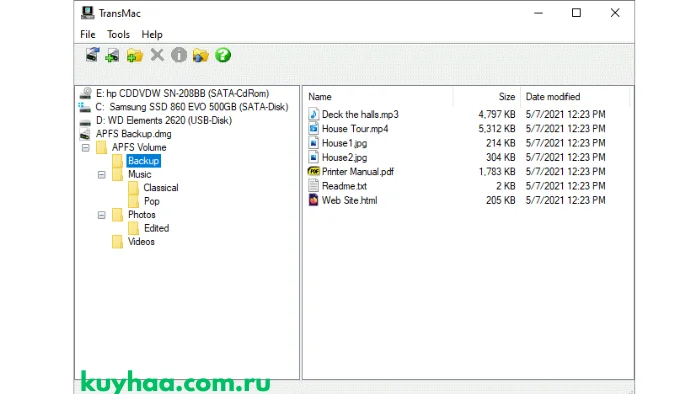Select the Classical folder label
700x394 pixels.
tap(161, 188)
